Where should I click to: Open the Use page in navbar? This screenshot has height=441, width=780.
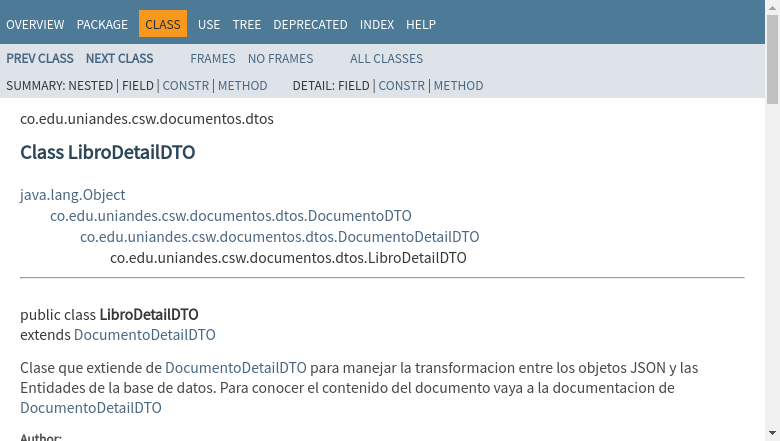click(209, 24)
